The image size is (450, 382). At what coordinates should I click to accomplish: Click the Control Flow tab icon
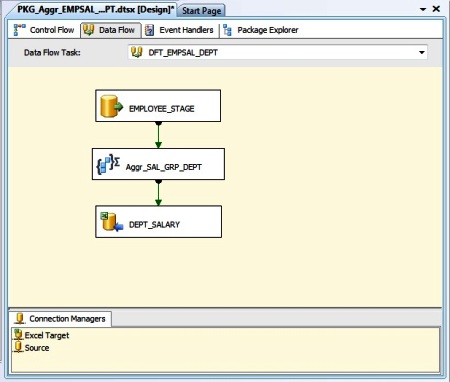click(x=19, y=30)
